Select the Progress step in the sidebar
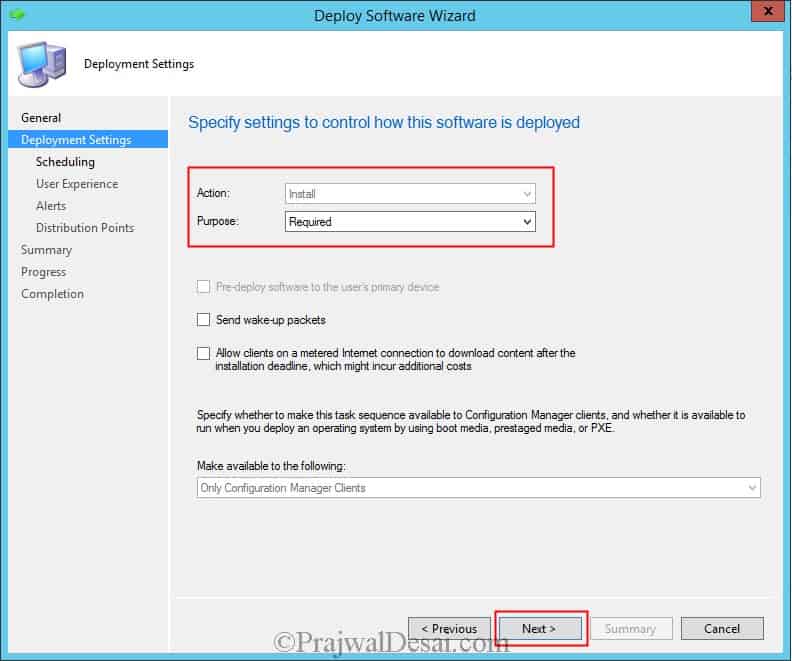Image resolution: width=792 pixels, height=661 pixels. (43, 272)
